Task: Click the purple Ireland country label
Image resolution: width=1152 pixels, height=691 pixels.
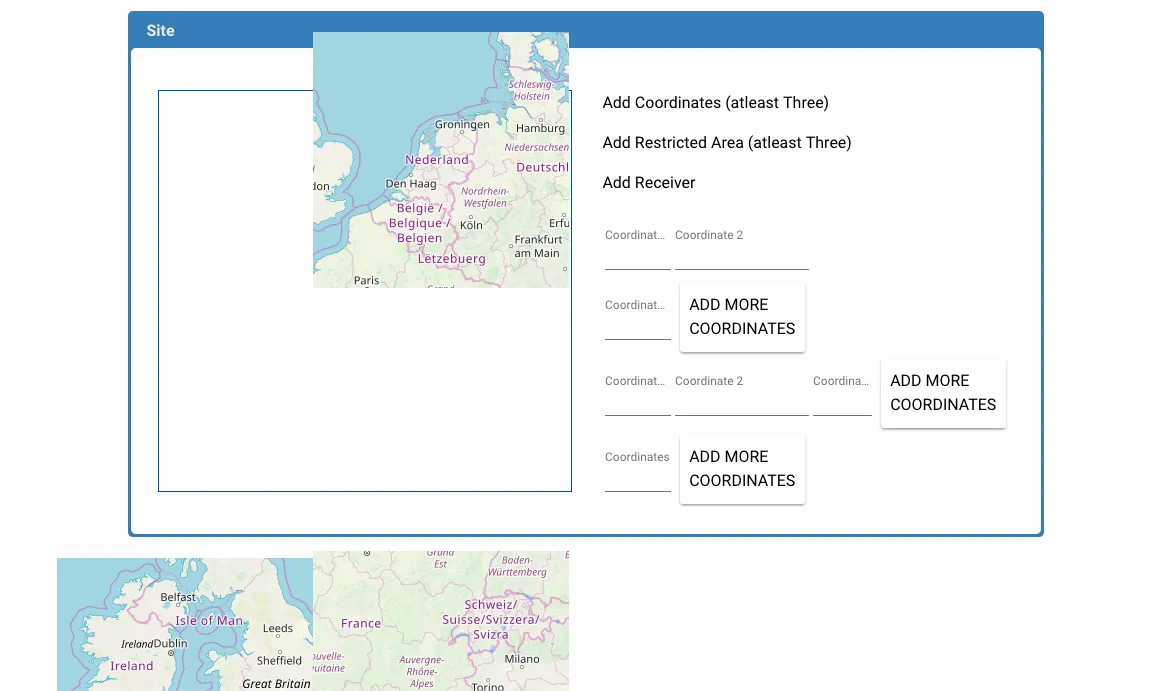Action: [132, 666]
